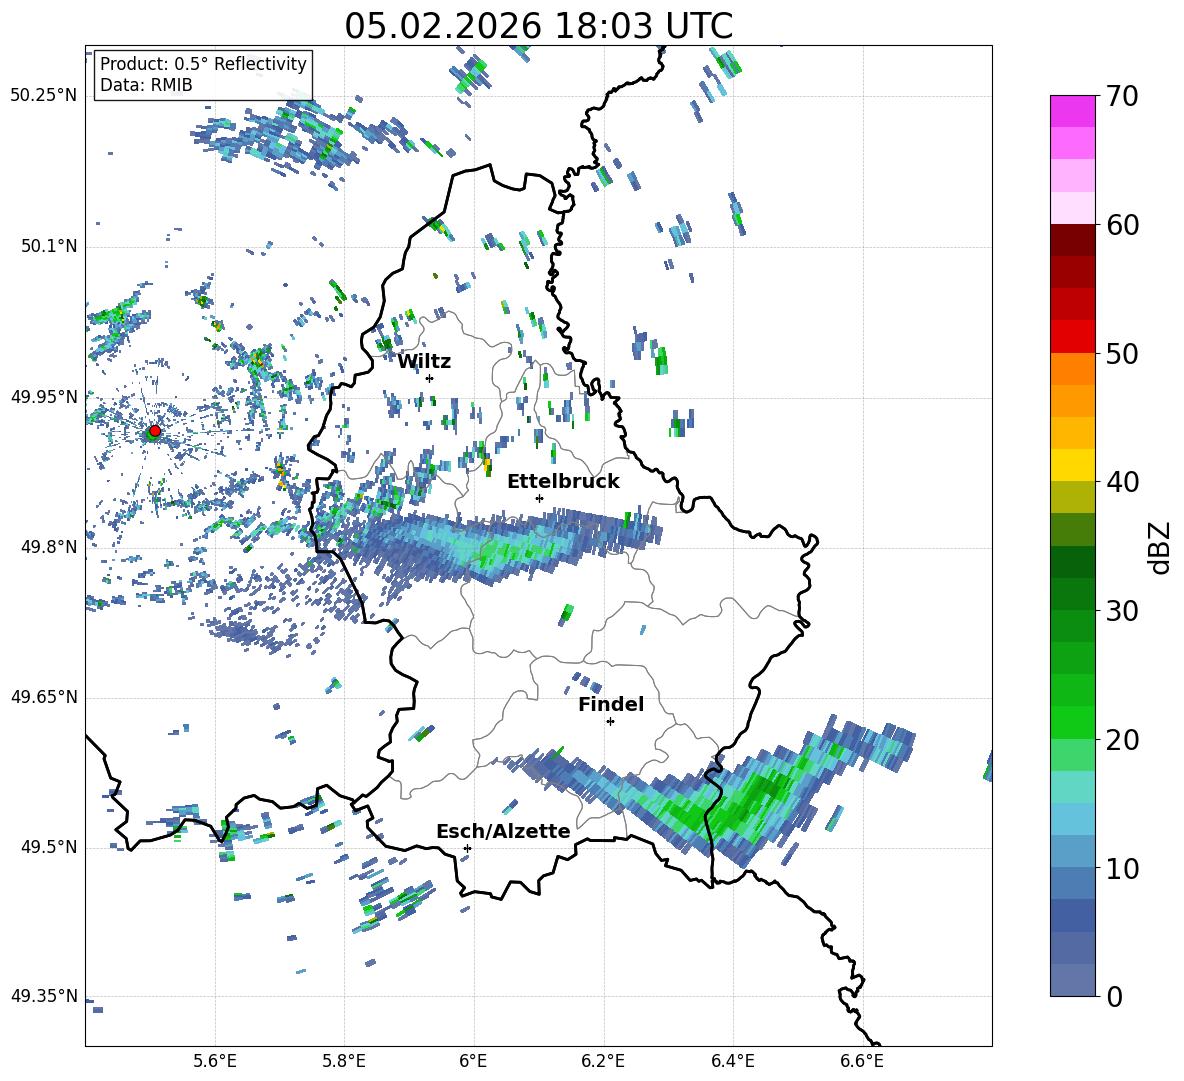This screenshot has width=1184, height=1081.
Task: Click the title 05.02.2026 18:03 UTC
Action: (538, 26)
